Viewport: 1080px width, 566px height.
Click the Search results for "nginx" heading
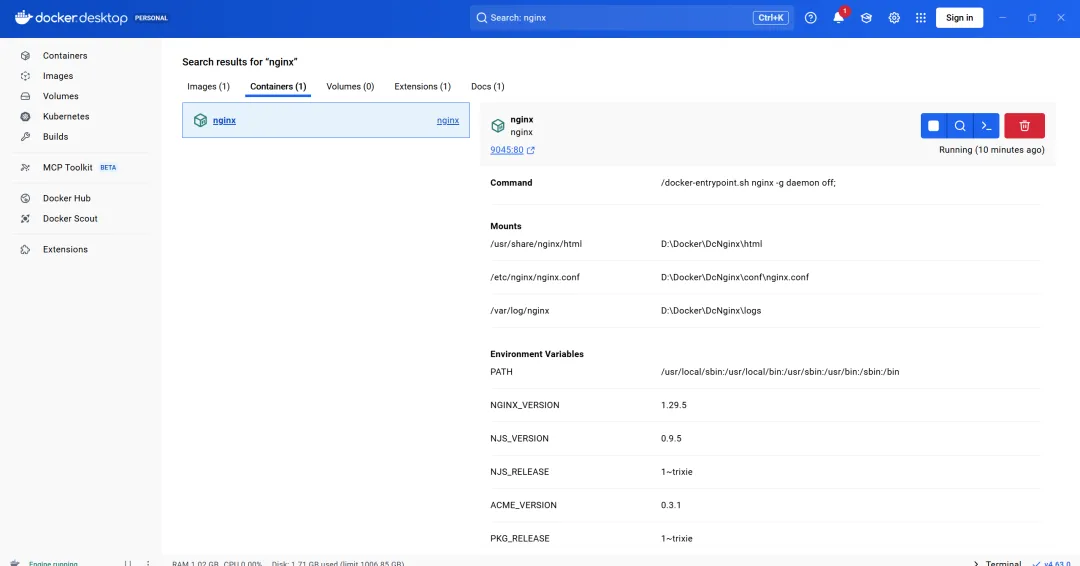[240, 62]
